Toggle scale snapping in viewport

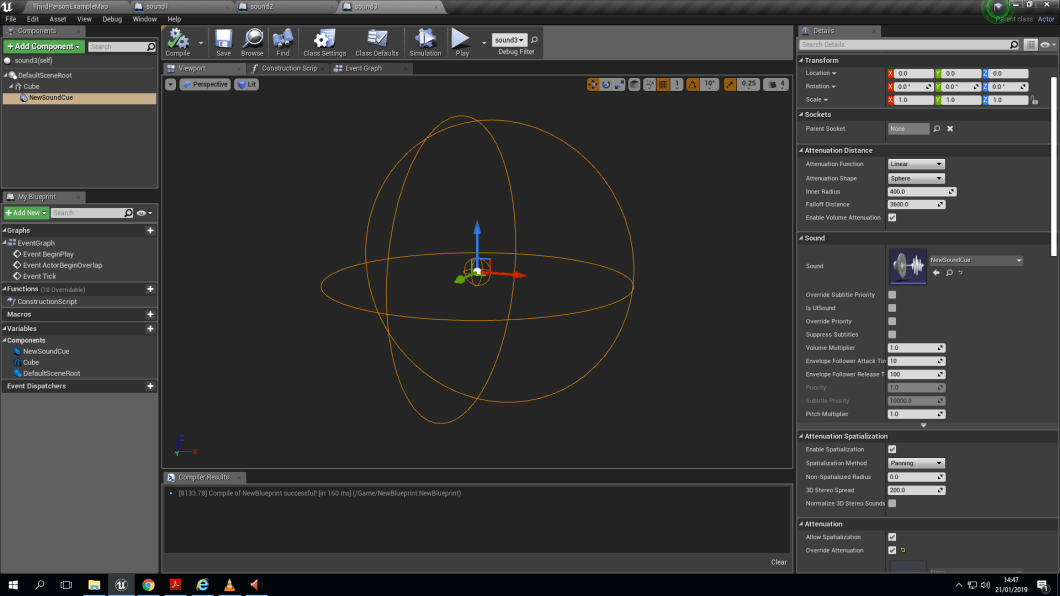729,84
